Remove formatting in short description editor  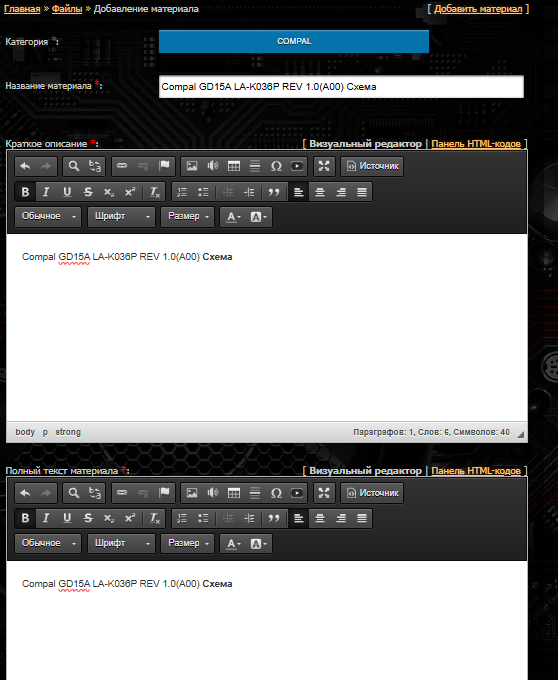(x=155, y=192)
